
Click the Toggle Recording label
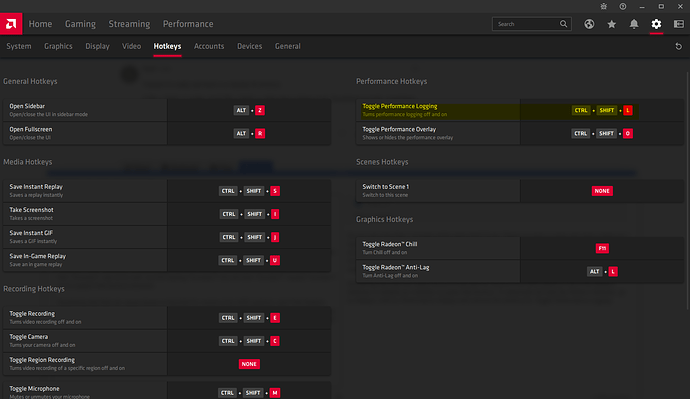pos(32,314)
